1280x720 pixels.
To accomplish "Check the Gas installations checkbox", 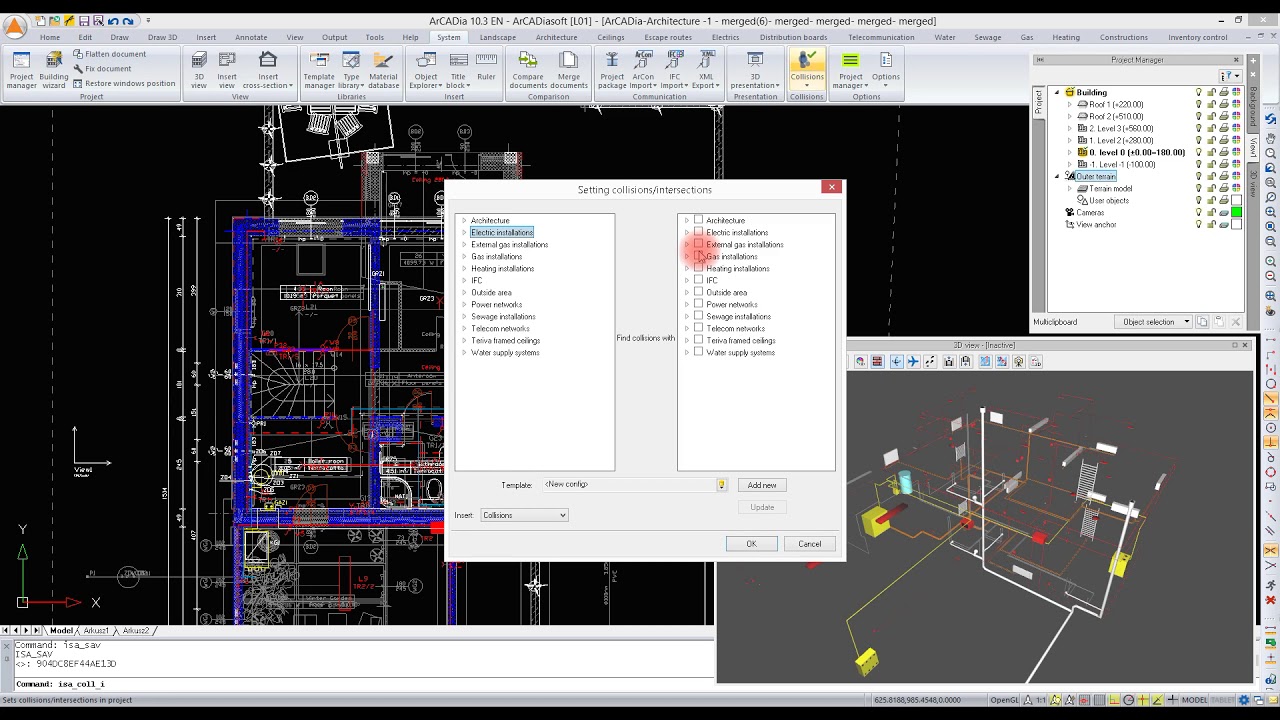I will point(698,256).
